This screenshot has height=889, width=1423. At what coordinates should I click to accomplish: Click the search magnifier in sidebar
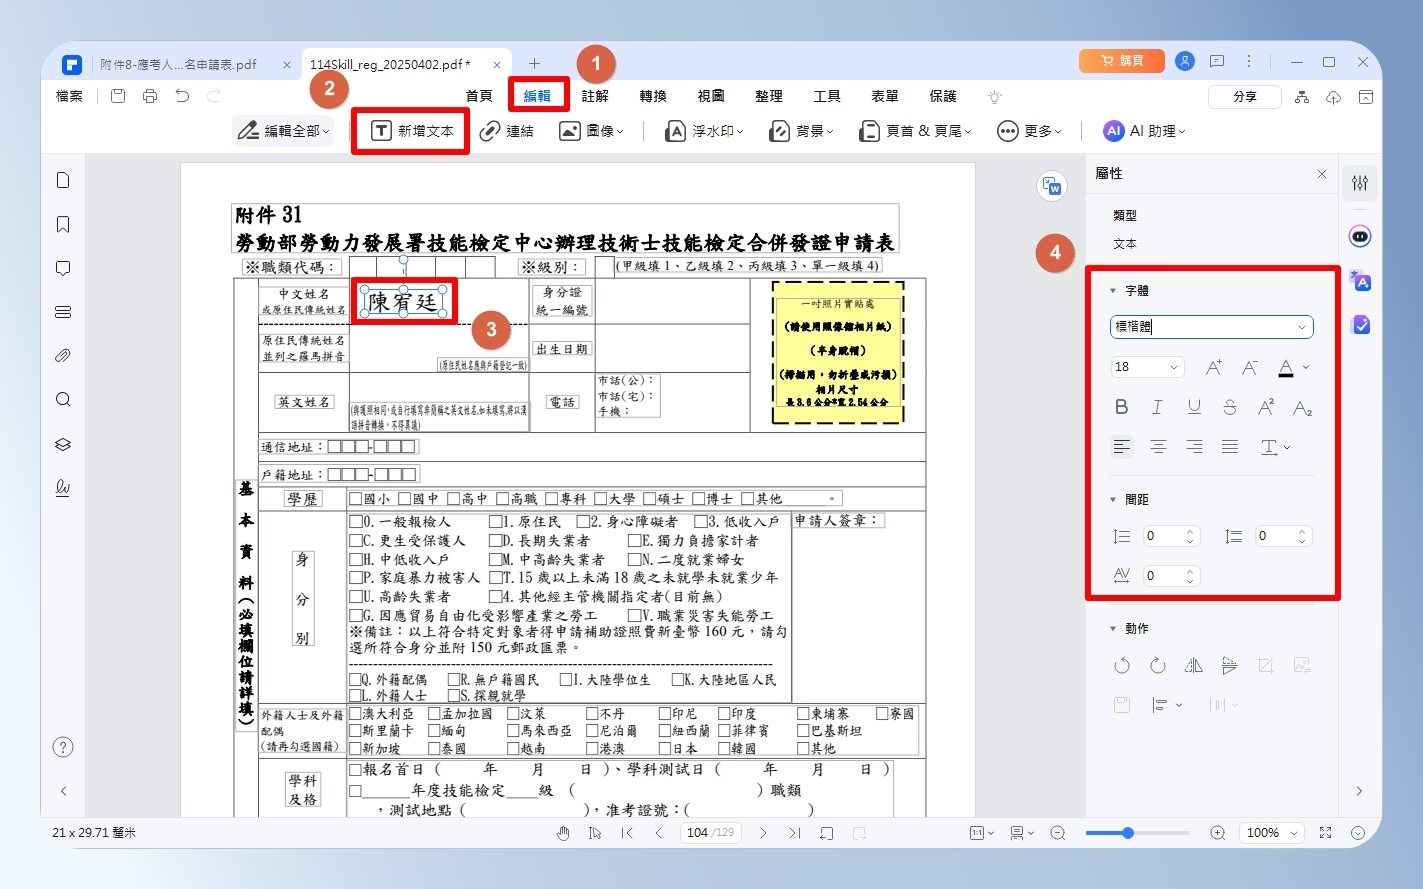coord(63,400)
